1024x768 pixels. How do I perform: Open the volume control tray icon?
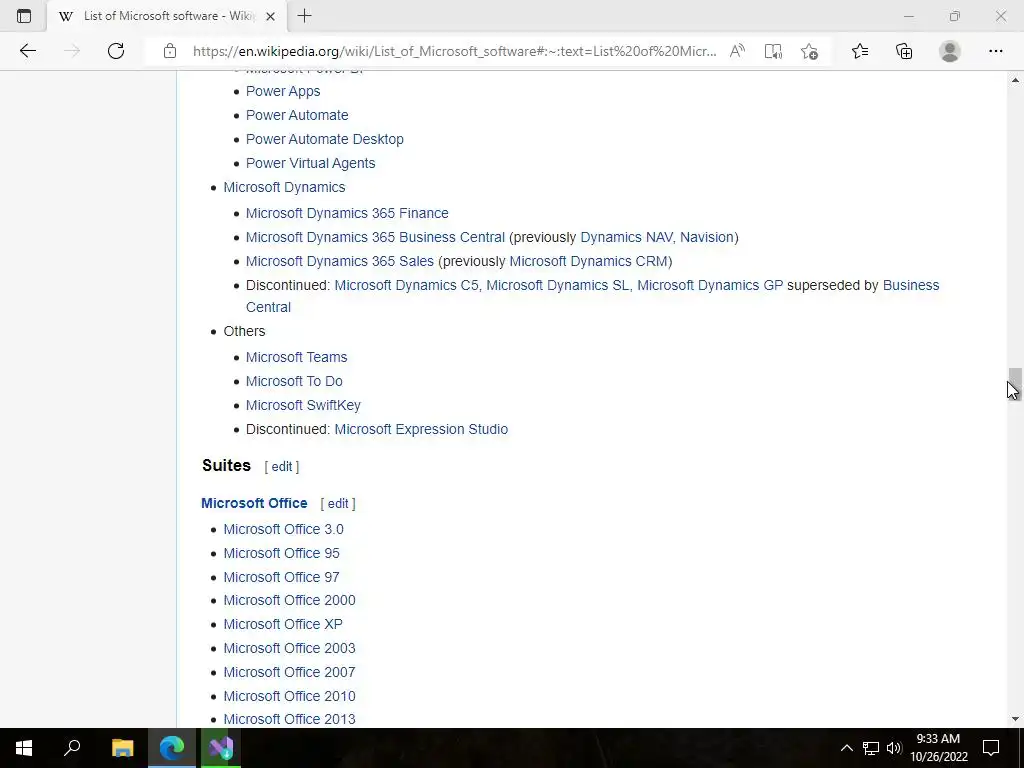tap(894, 748)
